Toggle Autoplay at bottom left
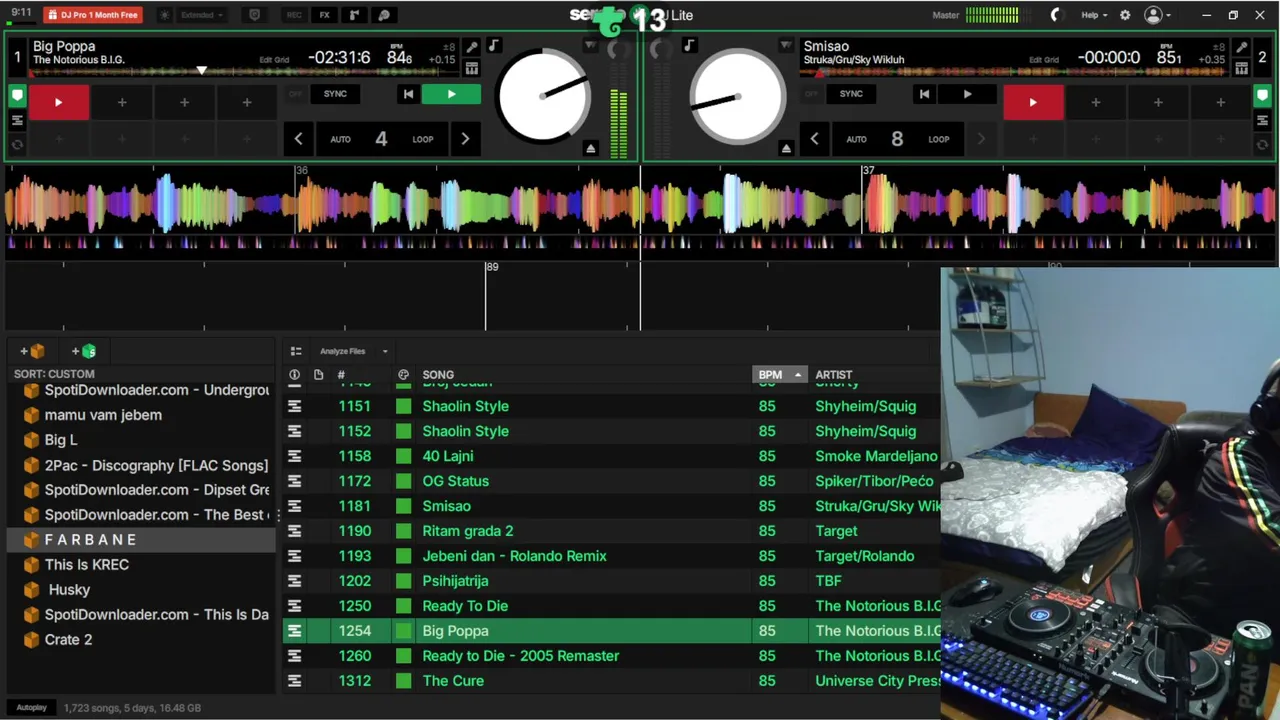 pyautogui.click(x=31, y=708)
